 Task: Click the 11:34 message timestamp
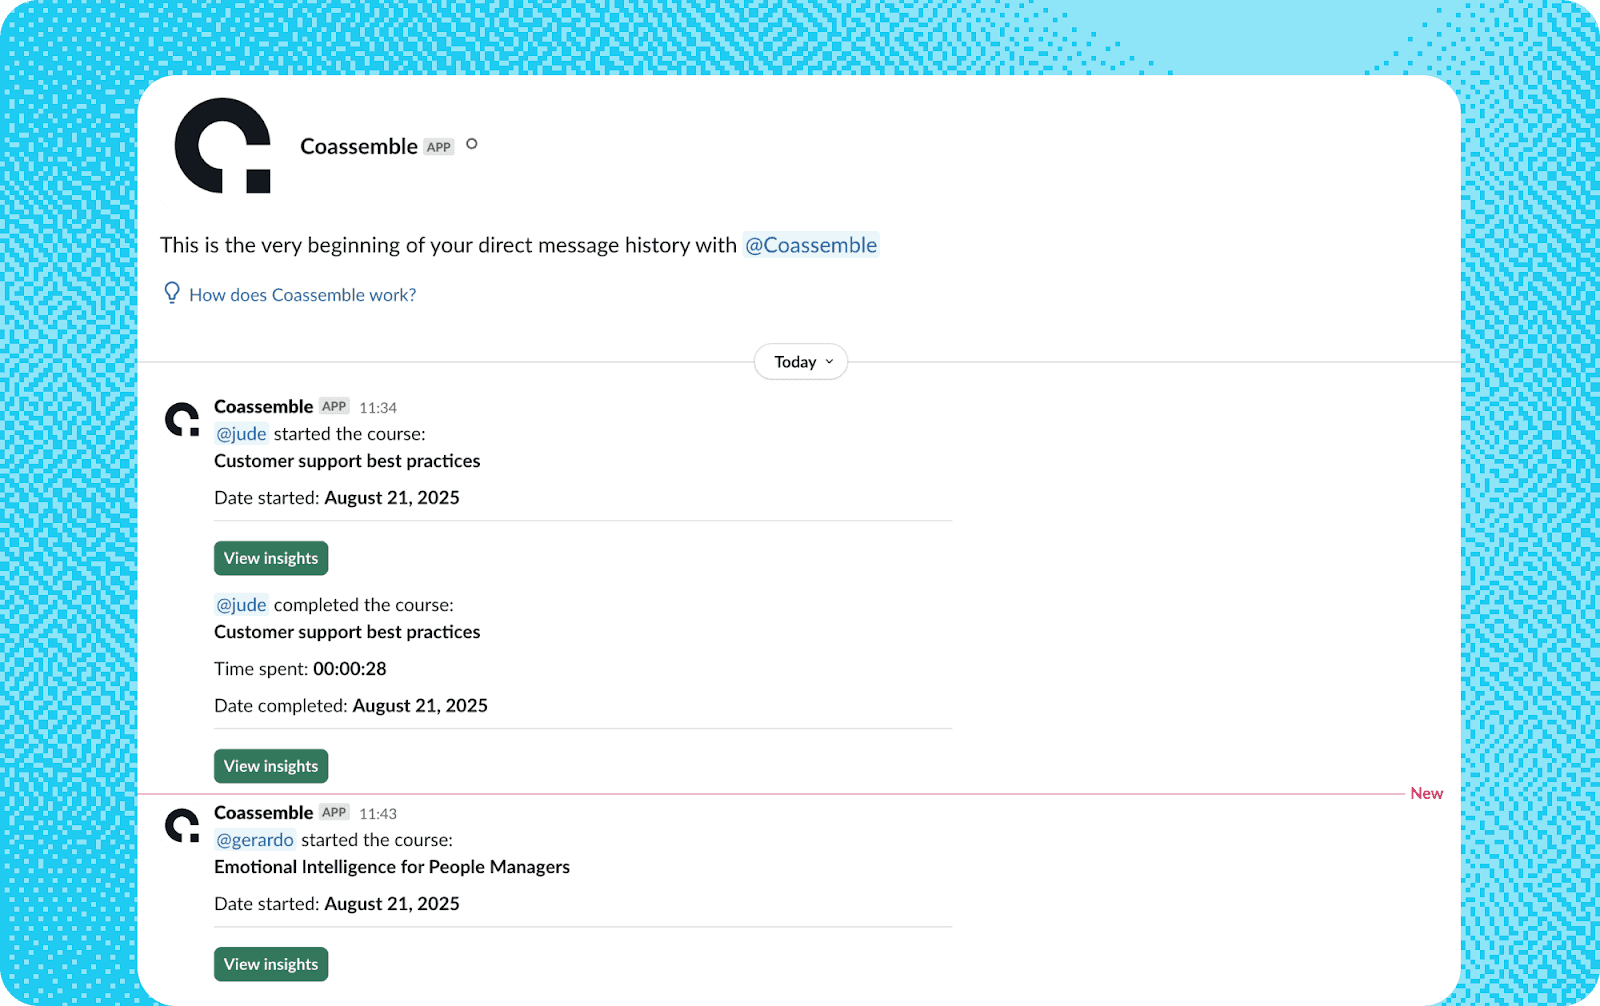click(x=378, y=408)
